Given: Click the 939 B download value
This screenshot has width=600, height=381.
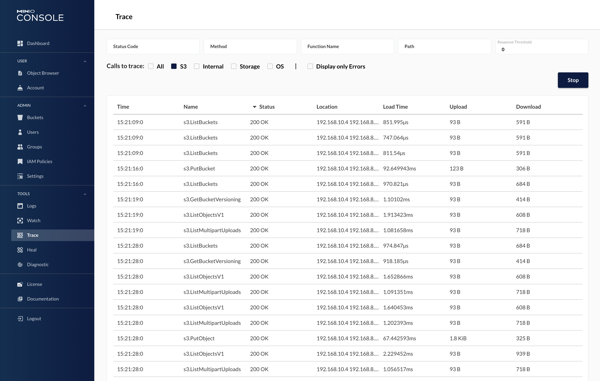Looking at the screenshot, I should coord(523,354).
